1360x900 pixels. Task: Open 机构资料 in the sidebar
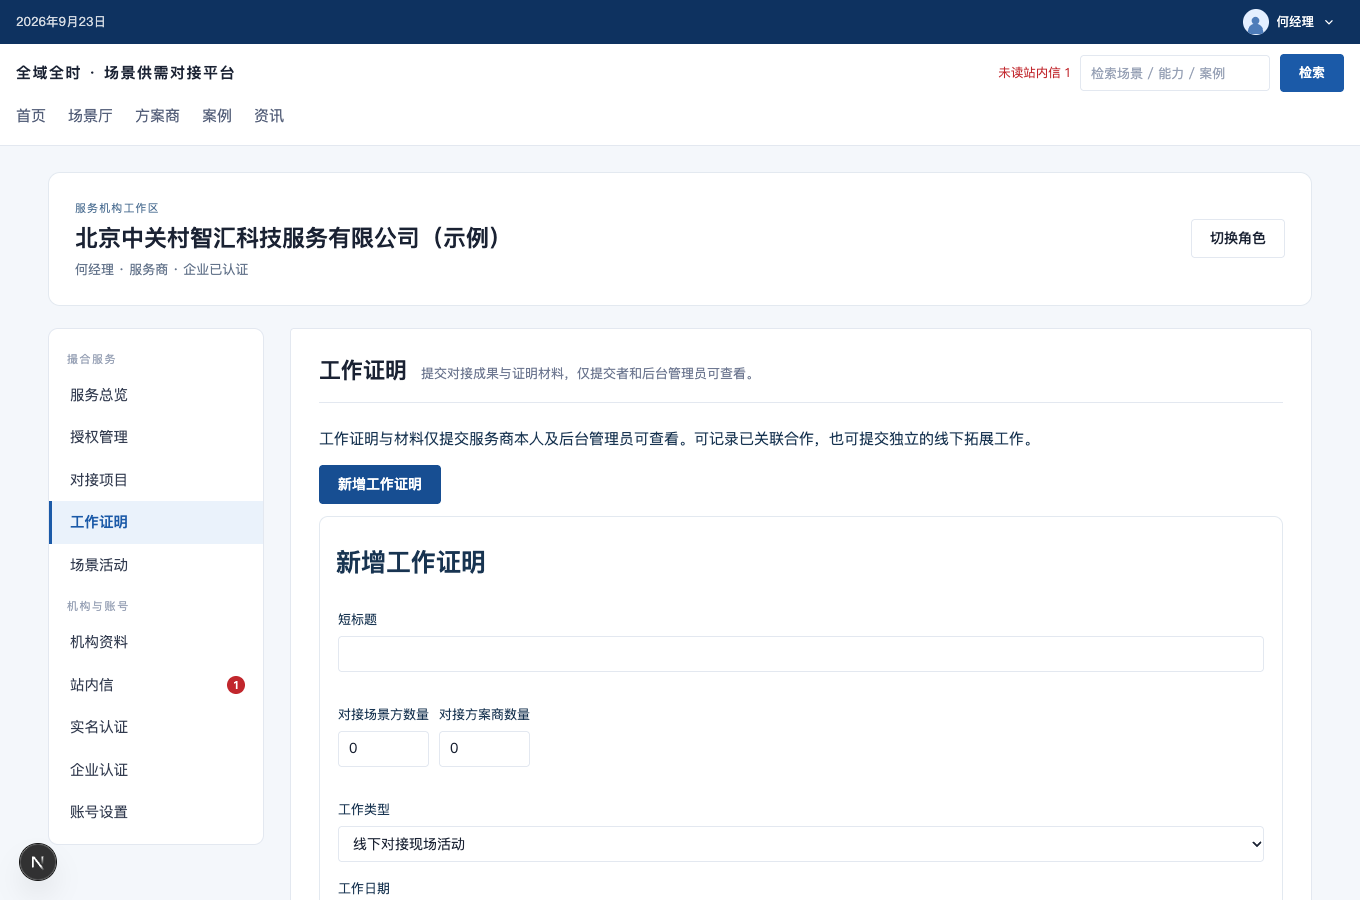157,642
